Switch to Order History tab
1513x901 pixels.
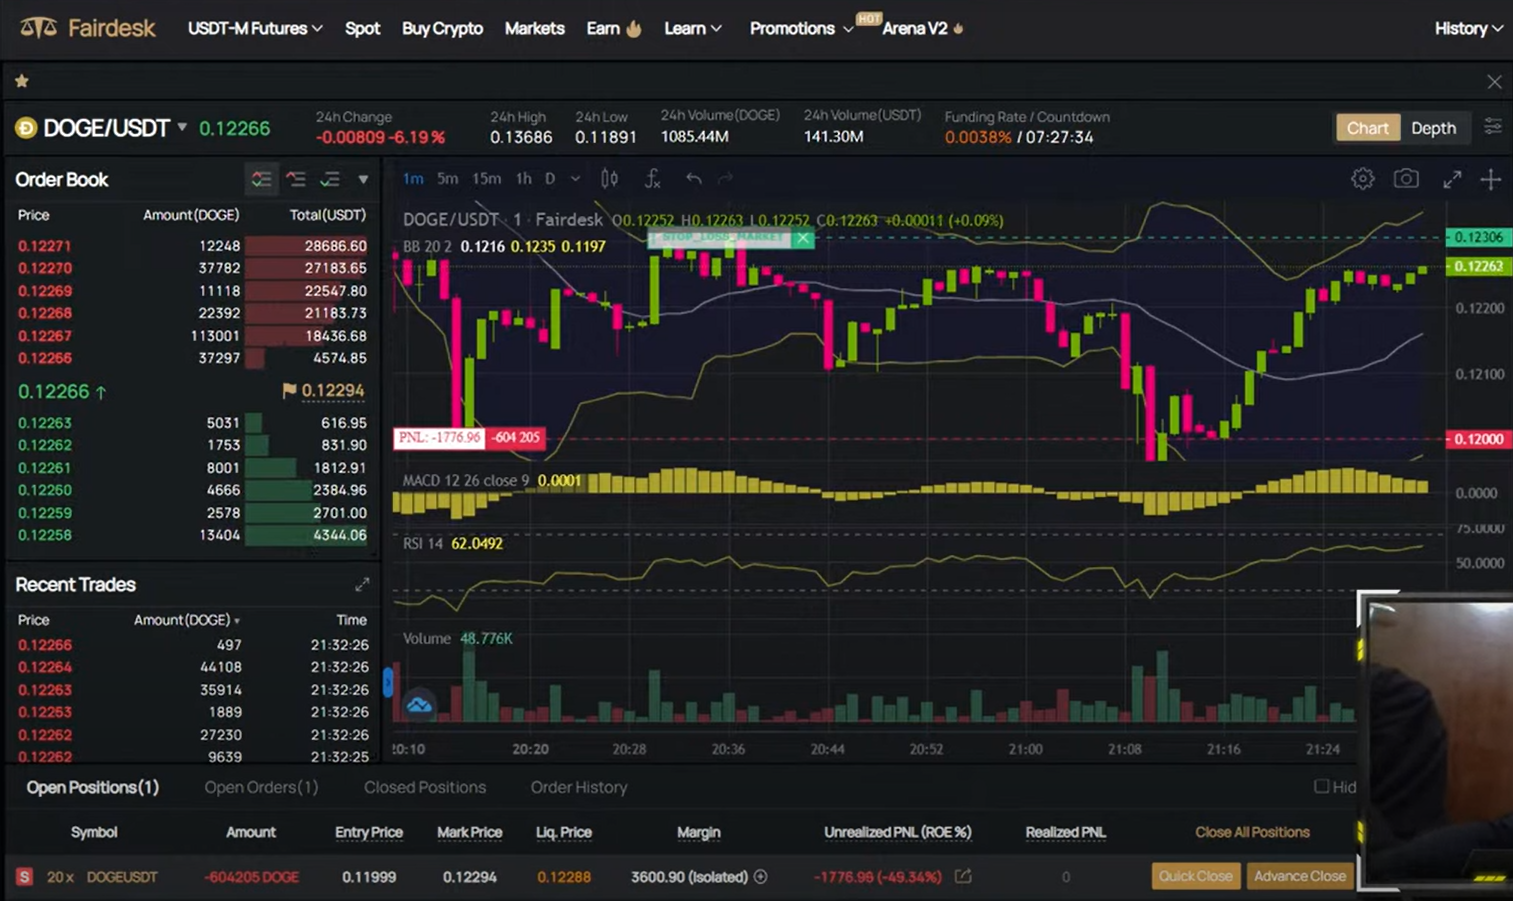coord(579,787)
